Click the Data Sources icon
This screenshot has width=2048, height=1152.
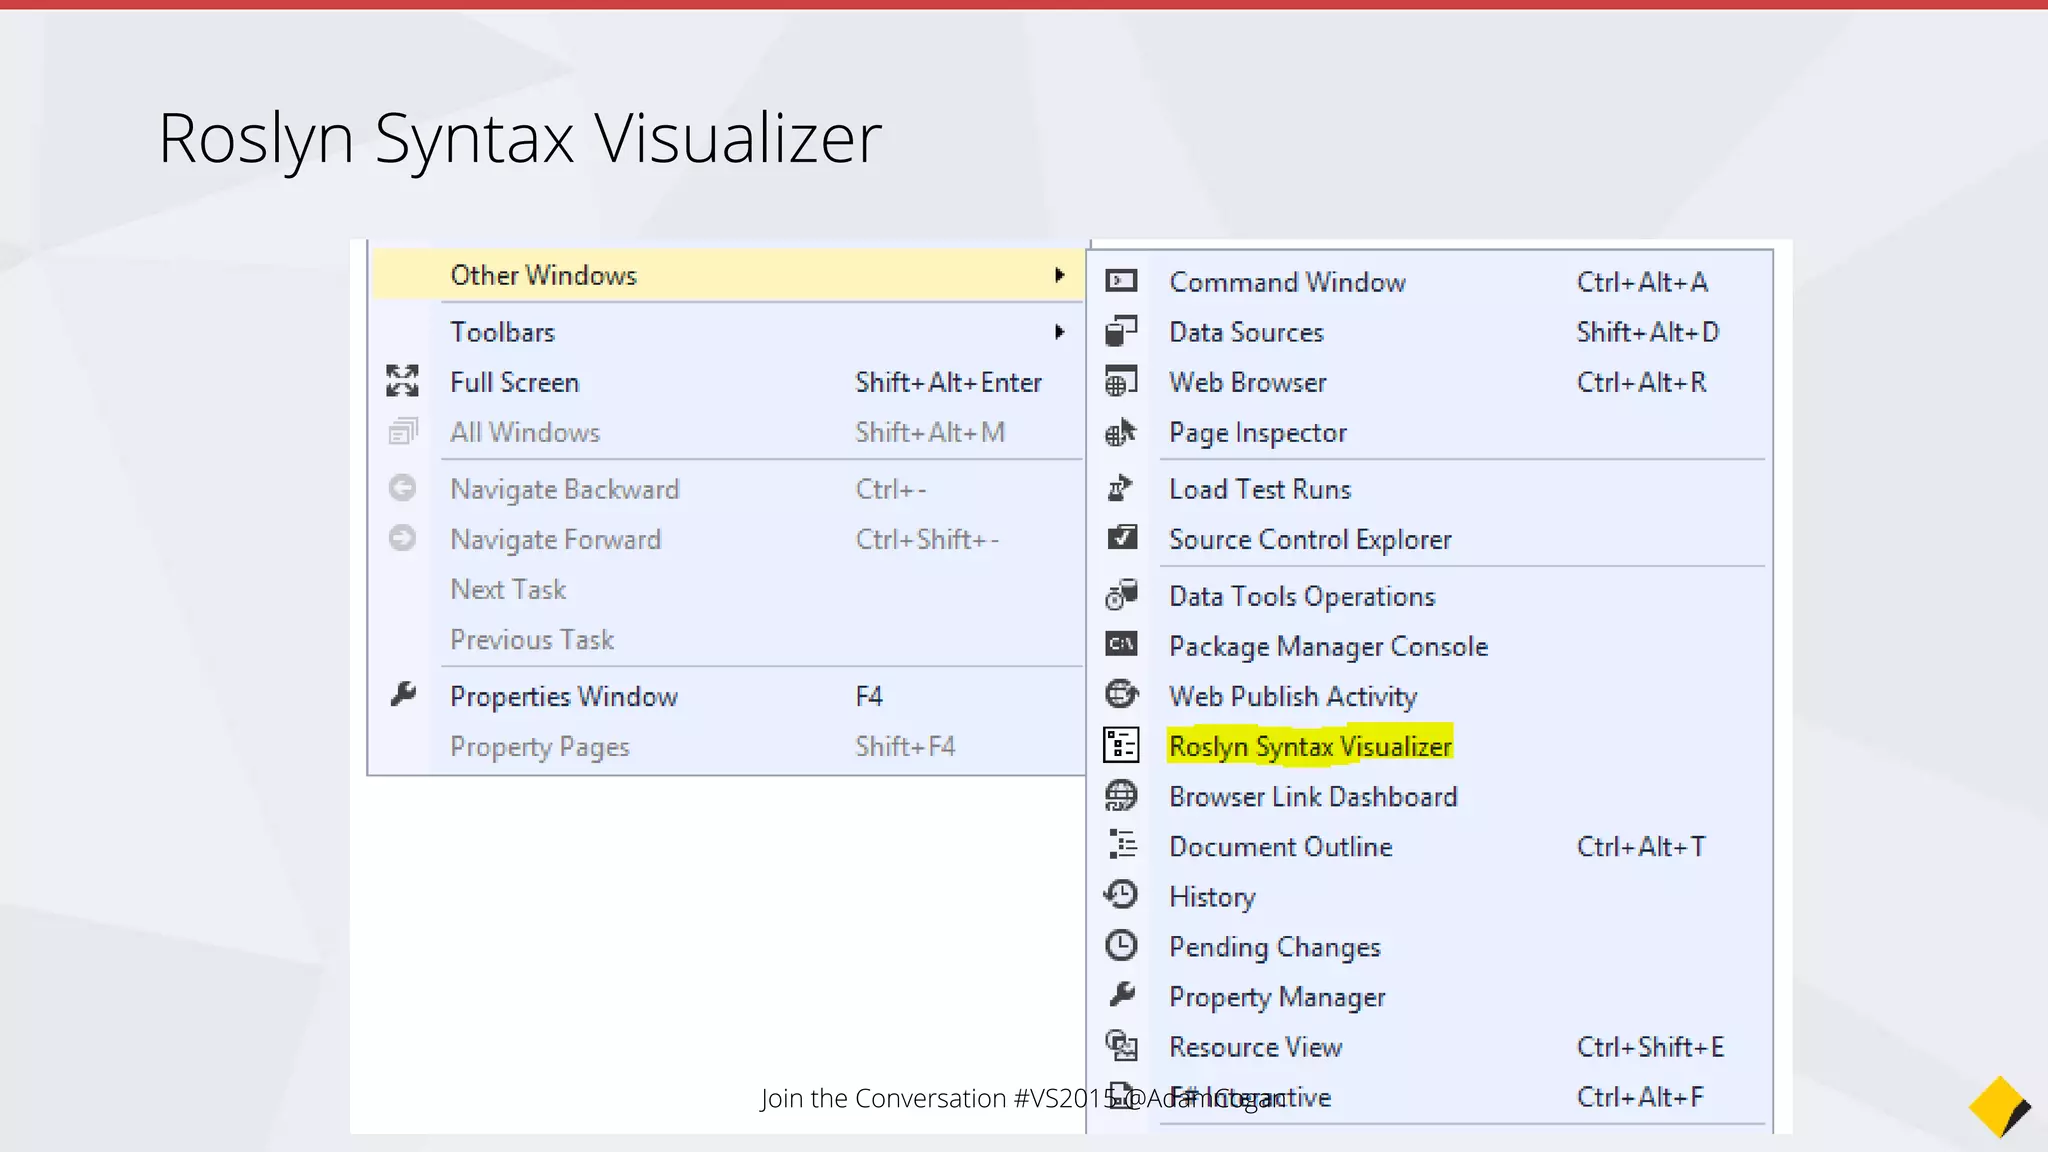click(1121, 331)
